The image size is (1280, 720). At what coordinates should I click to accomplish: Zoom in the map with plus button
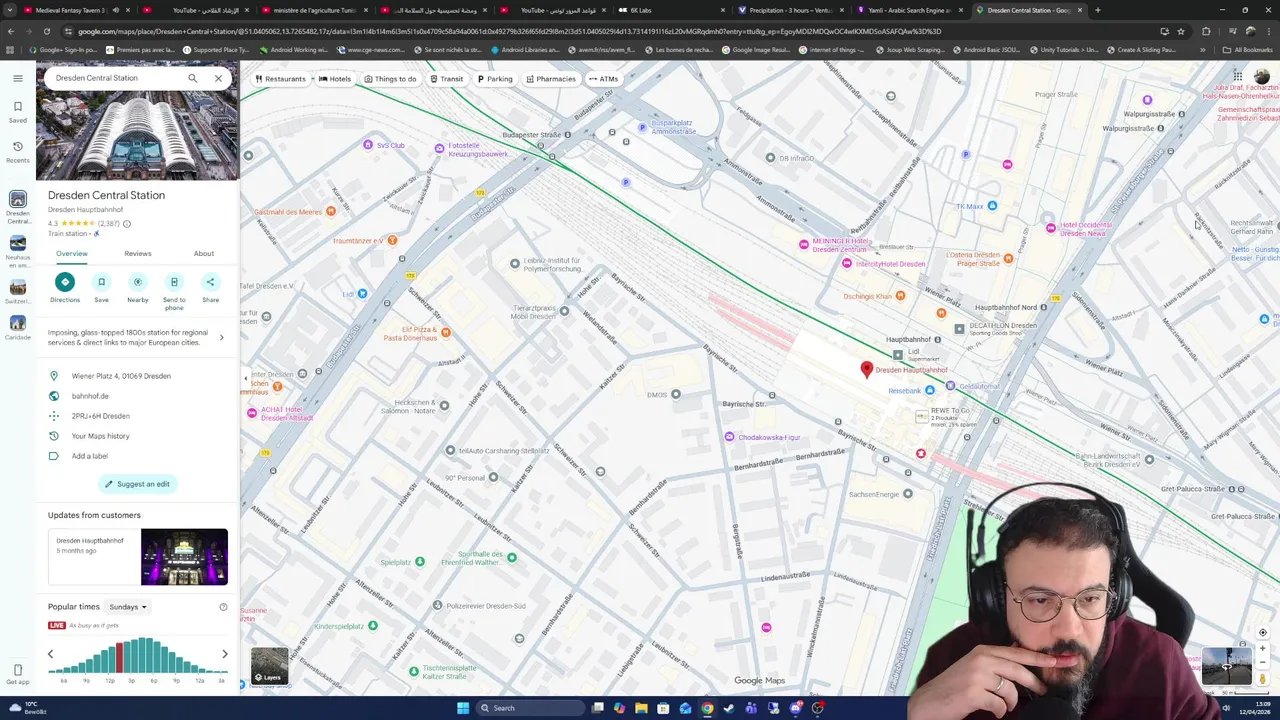point(1262,648)
